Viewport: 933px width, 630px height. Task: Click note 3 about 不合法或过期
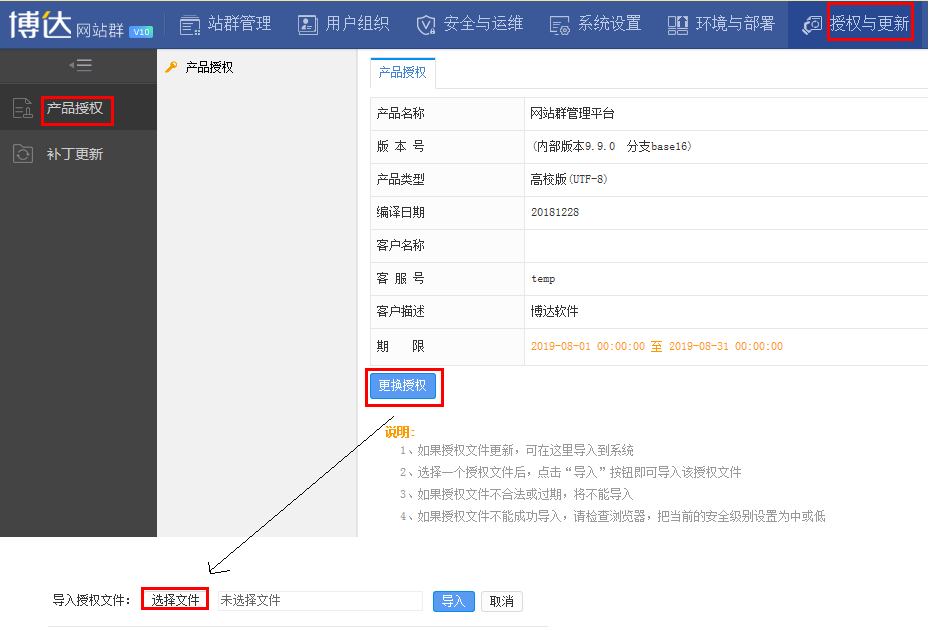tap(516, 494)
